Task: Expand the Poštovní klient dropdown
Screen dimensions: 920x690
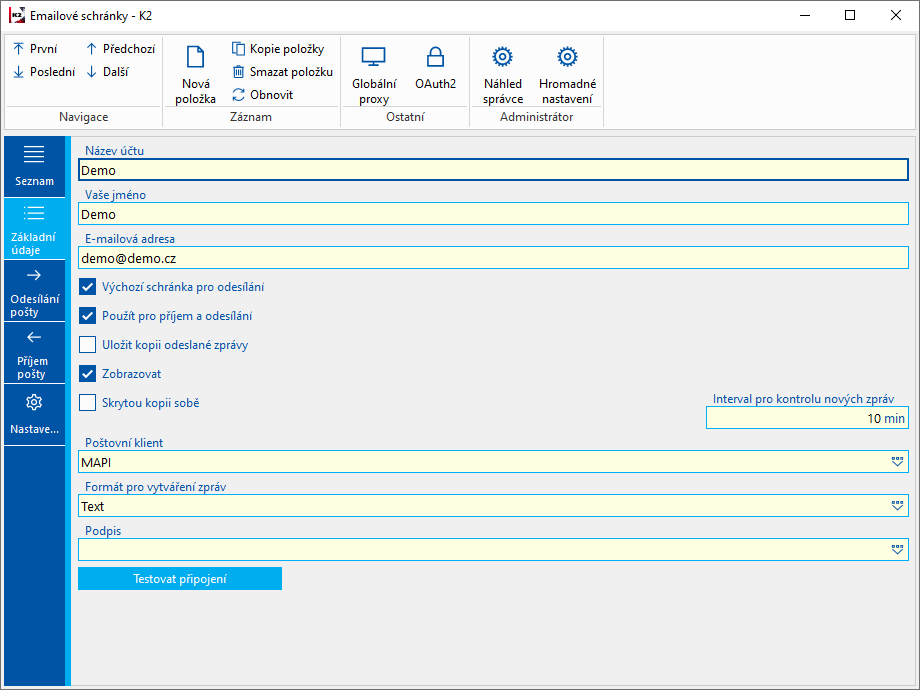Action: tap(897, 462)
